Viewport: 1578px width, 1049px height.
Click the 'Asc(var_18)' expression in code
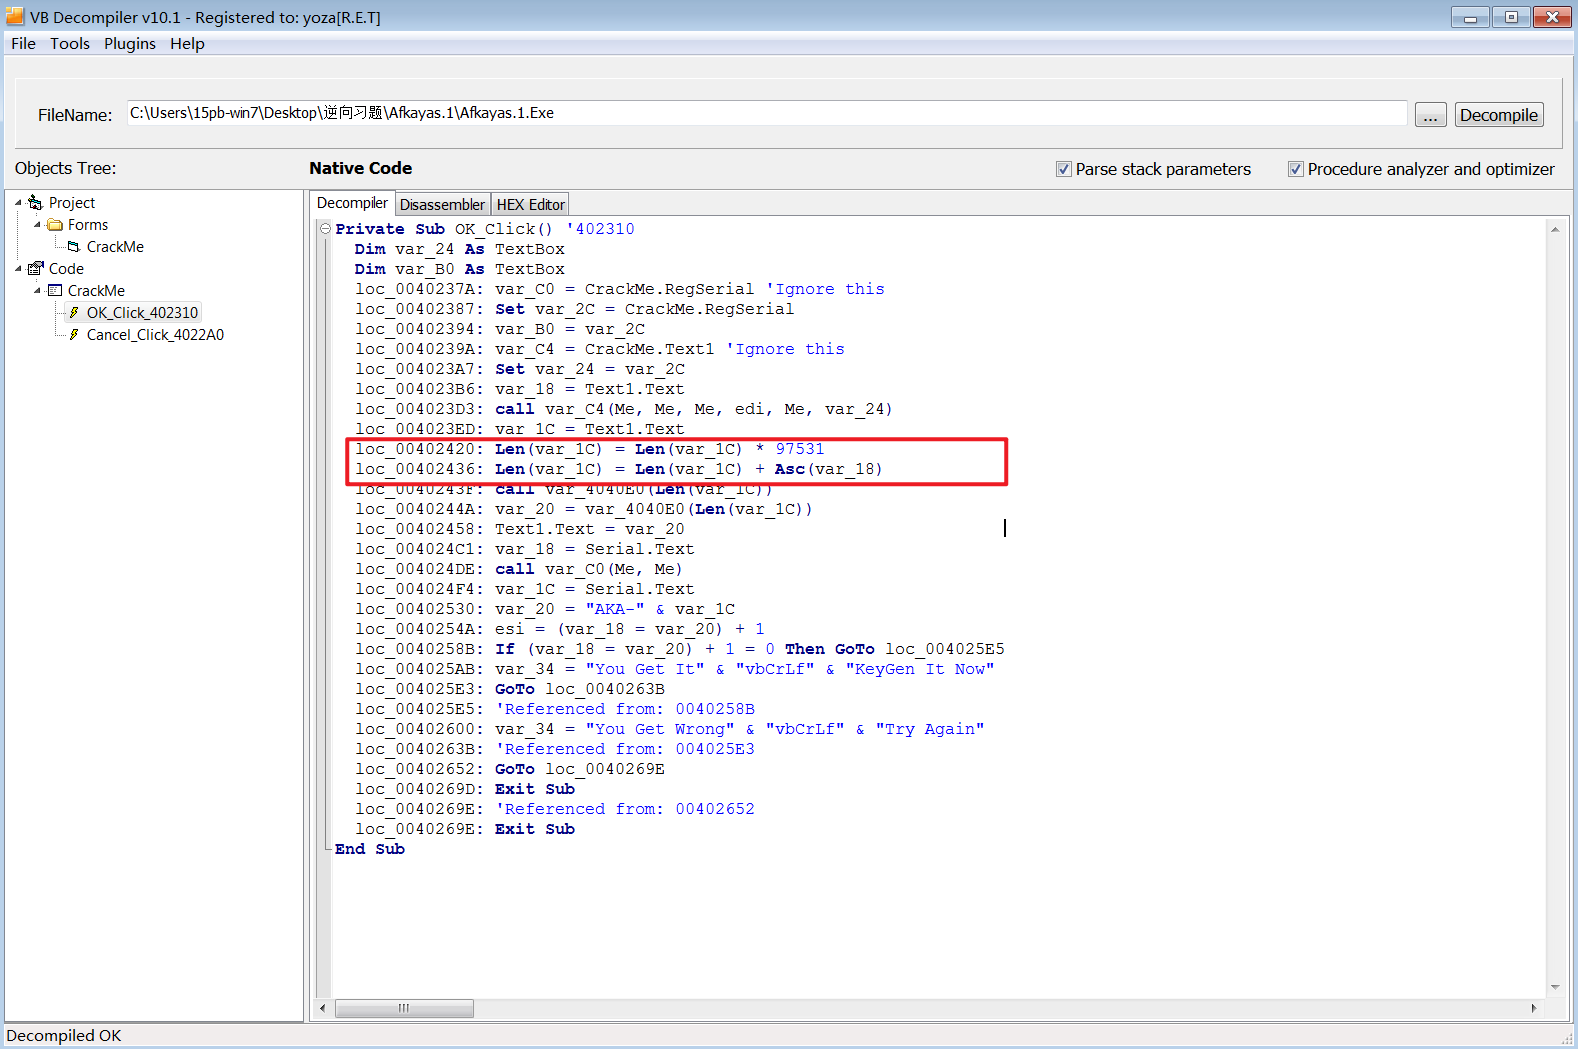[829, 469]
